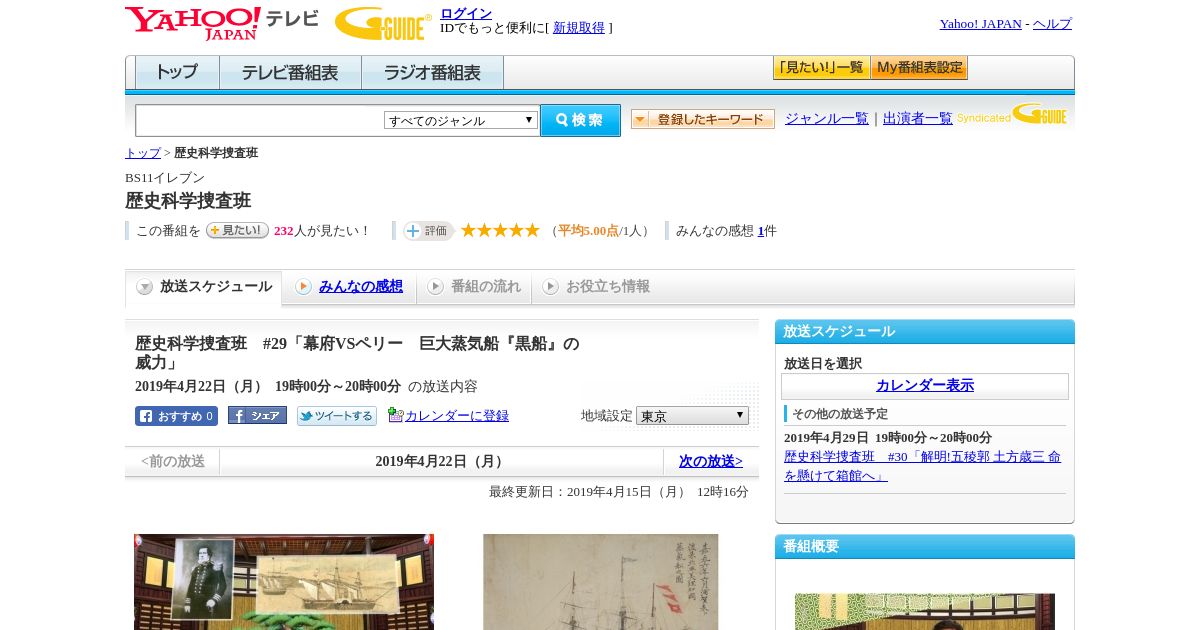Open the ヘルプ link
This screenshot has width=1200, height=630.
tap(1052, 24)
